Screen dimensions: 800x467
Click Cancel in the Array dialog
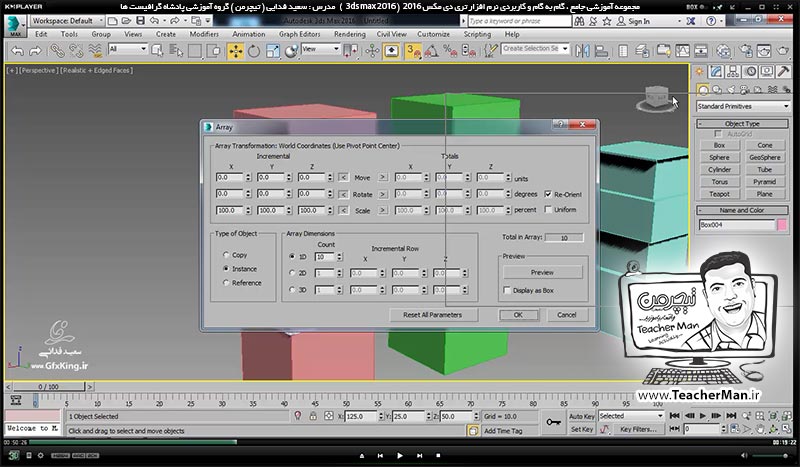(566, 315)
